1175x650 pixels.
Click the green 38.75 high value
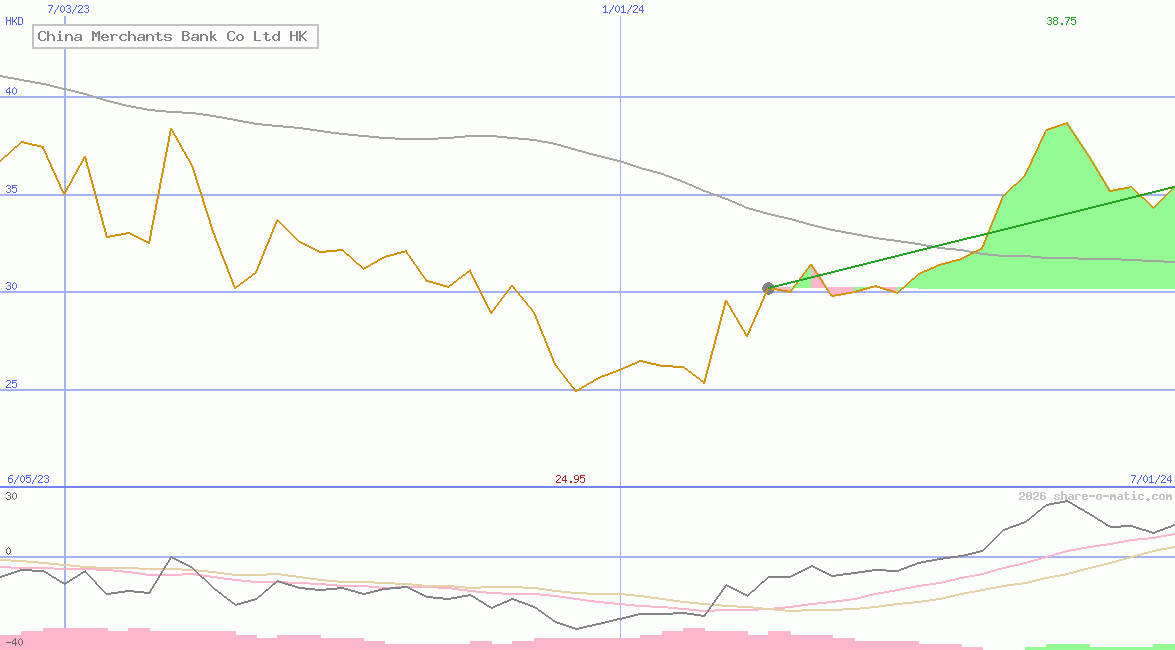(1061, 22)
